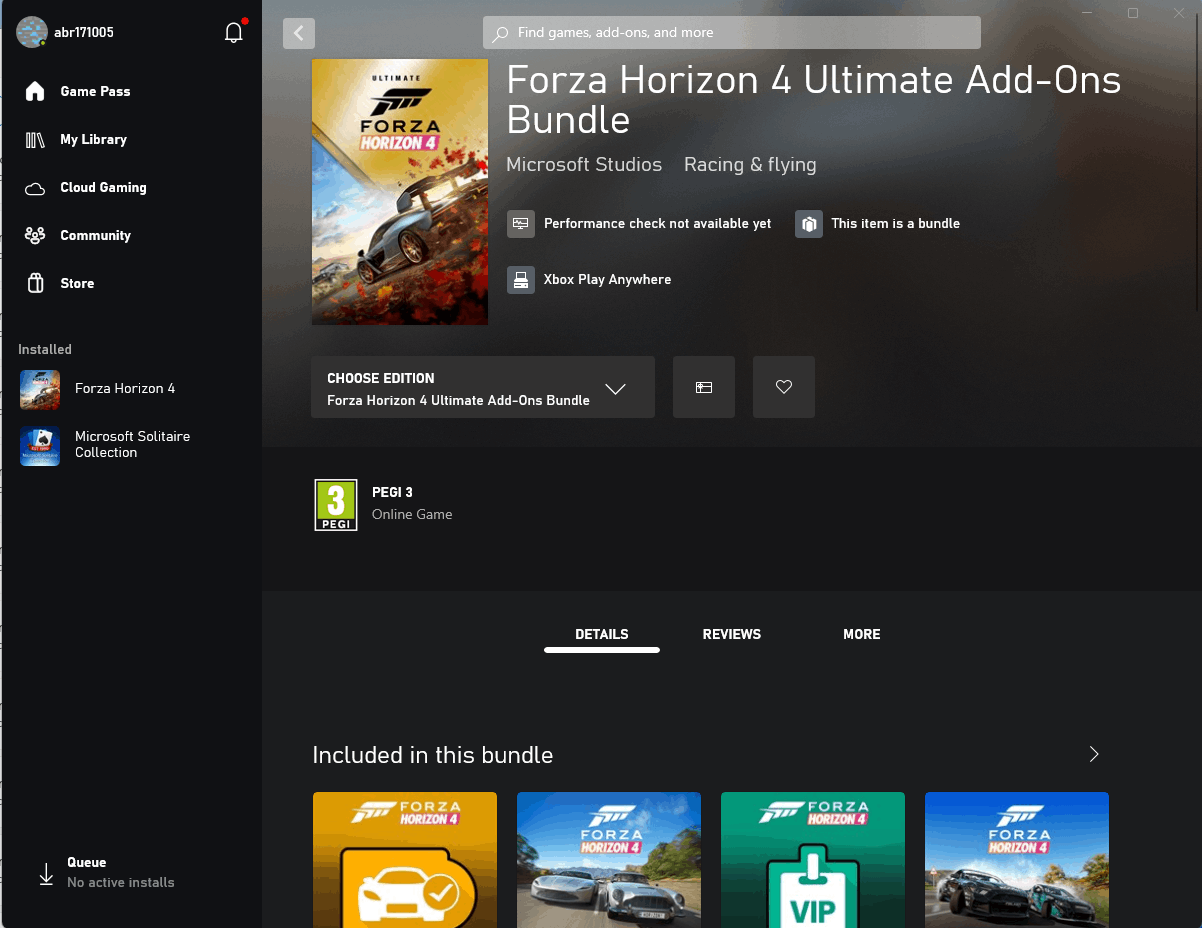Open the VIP bundle tile

click(813, 860)
